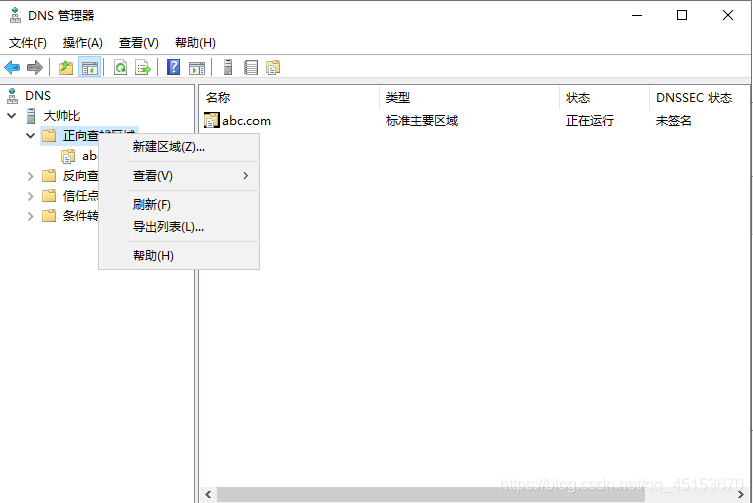Click the export list toolbar icon
This screenshot has height=503, width=753.
[143, 67]
